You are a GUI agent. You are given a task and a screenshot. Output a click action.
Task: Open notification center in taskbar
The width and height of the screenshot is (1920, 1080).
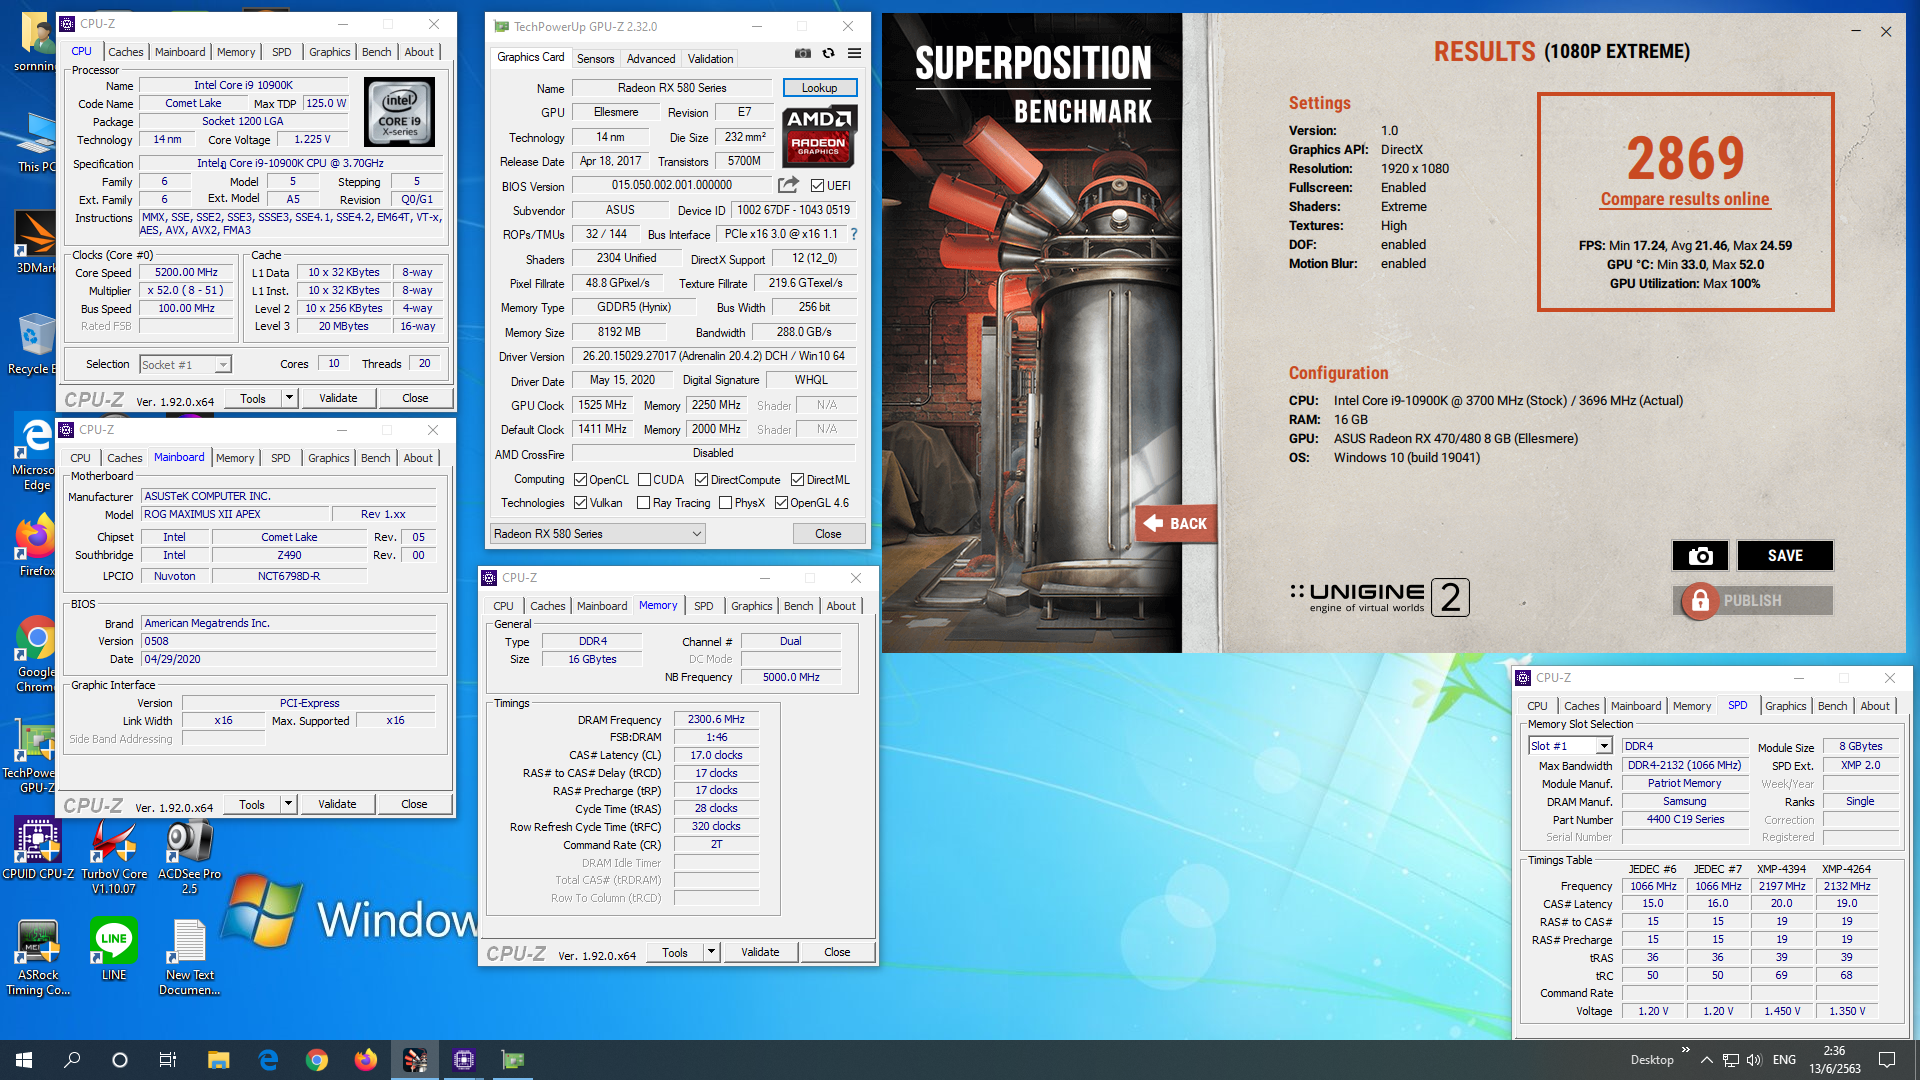click(x=1887, y=1060)
